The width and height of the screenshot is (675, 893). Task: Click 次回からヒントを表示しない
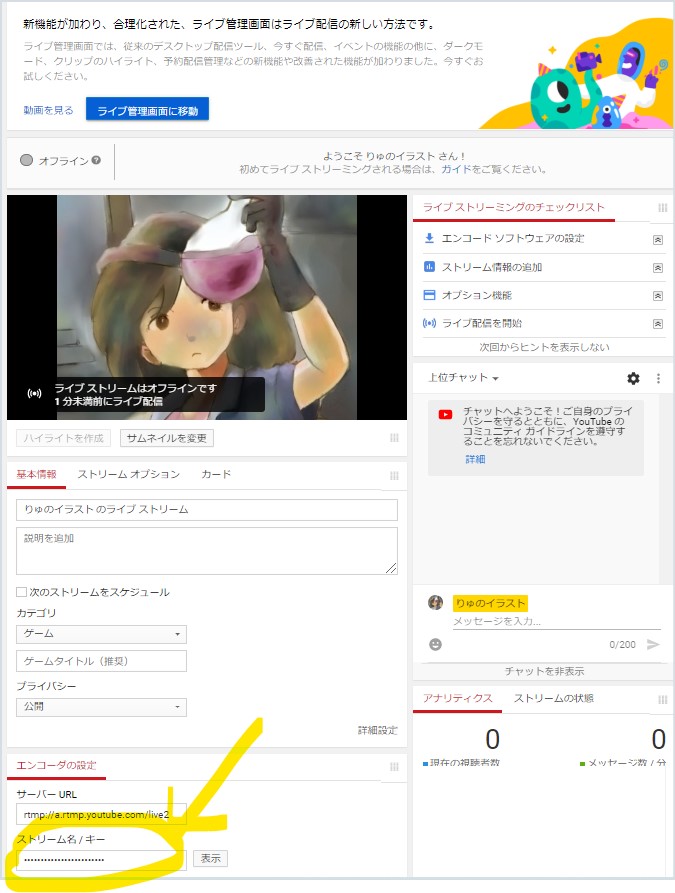[544, 347]
